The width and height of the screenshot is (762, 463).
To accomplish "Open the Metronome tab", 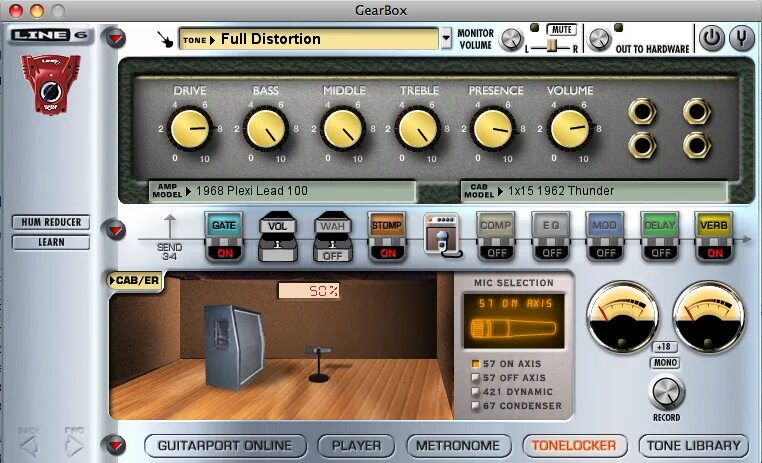I will pyautogui.click(x=458, y=446).
